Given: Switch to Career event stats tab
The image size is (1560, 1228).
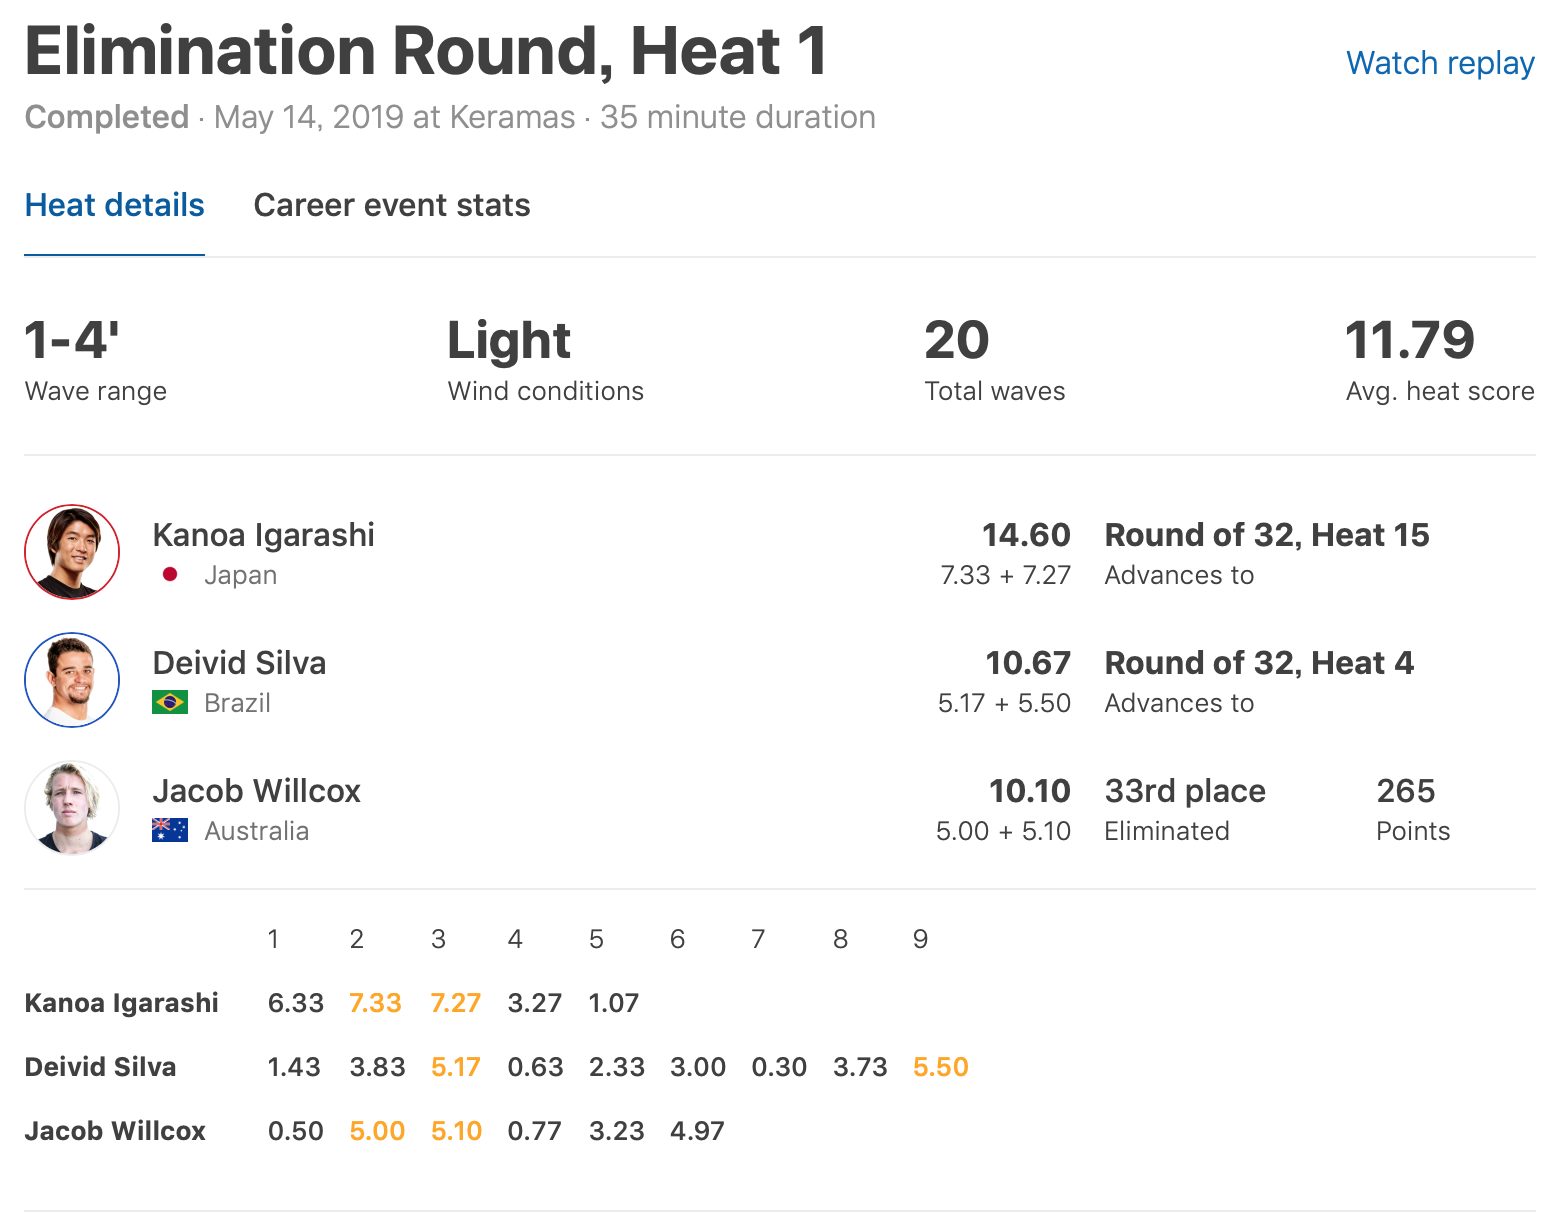Looking at the screenshot, I should pos(392,205).
